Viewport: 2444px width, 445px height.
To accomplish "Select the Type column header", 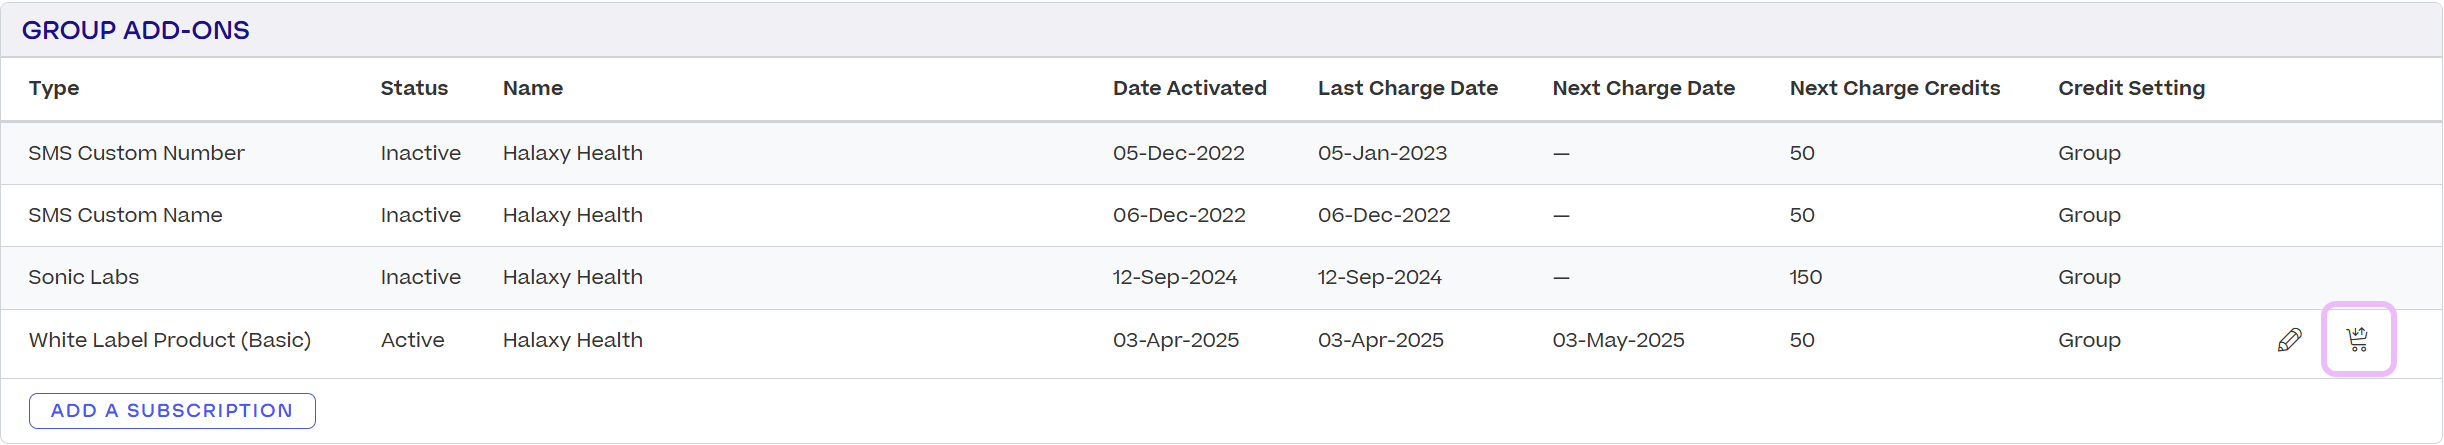I will point(54,88).
